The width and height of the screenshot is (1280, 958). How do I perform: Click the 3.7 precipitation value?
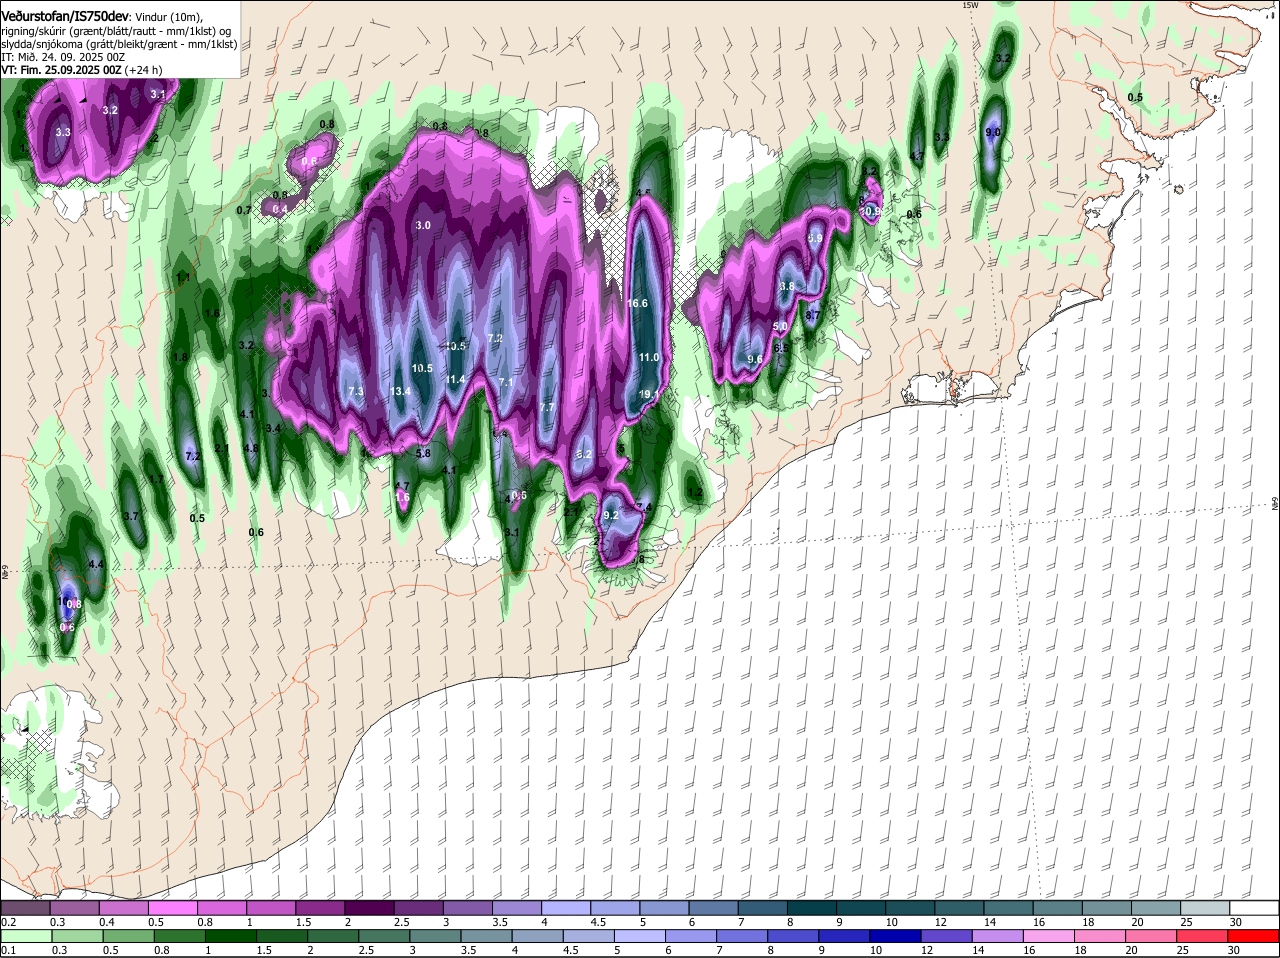pyautogui.click(x=131, y=516)
